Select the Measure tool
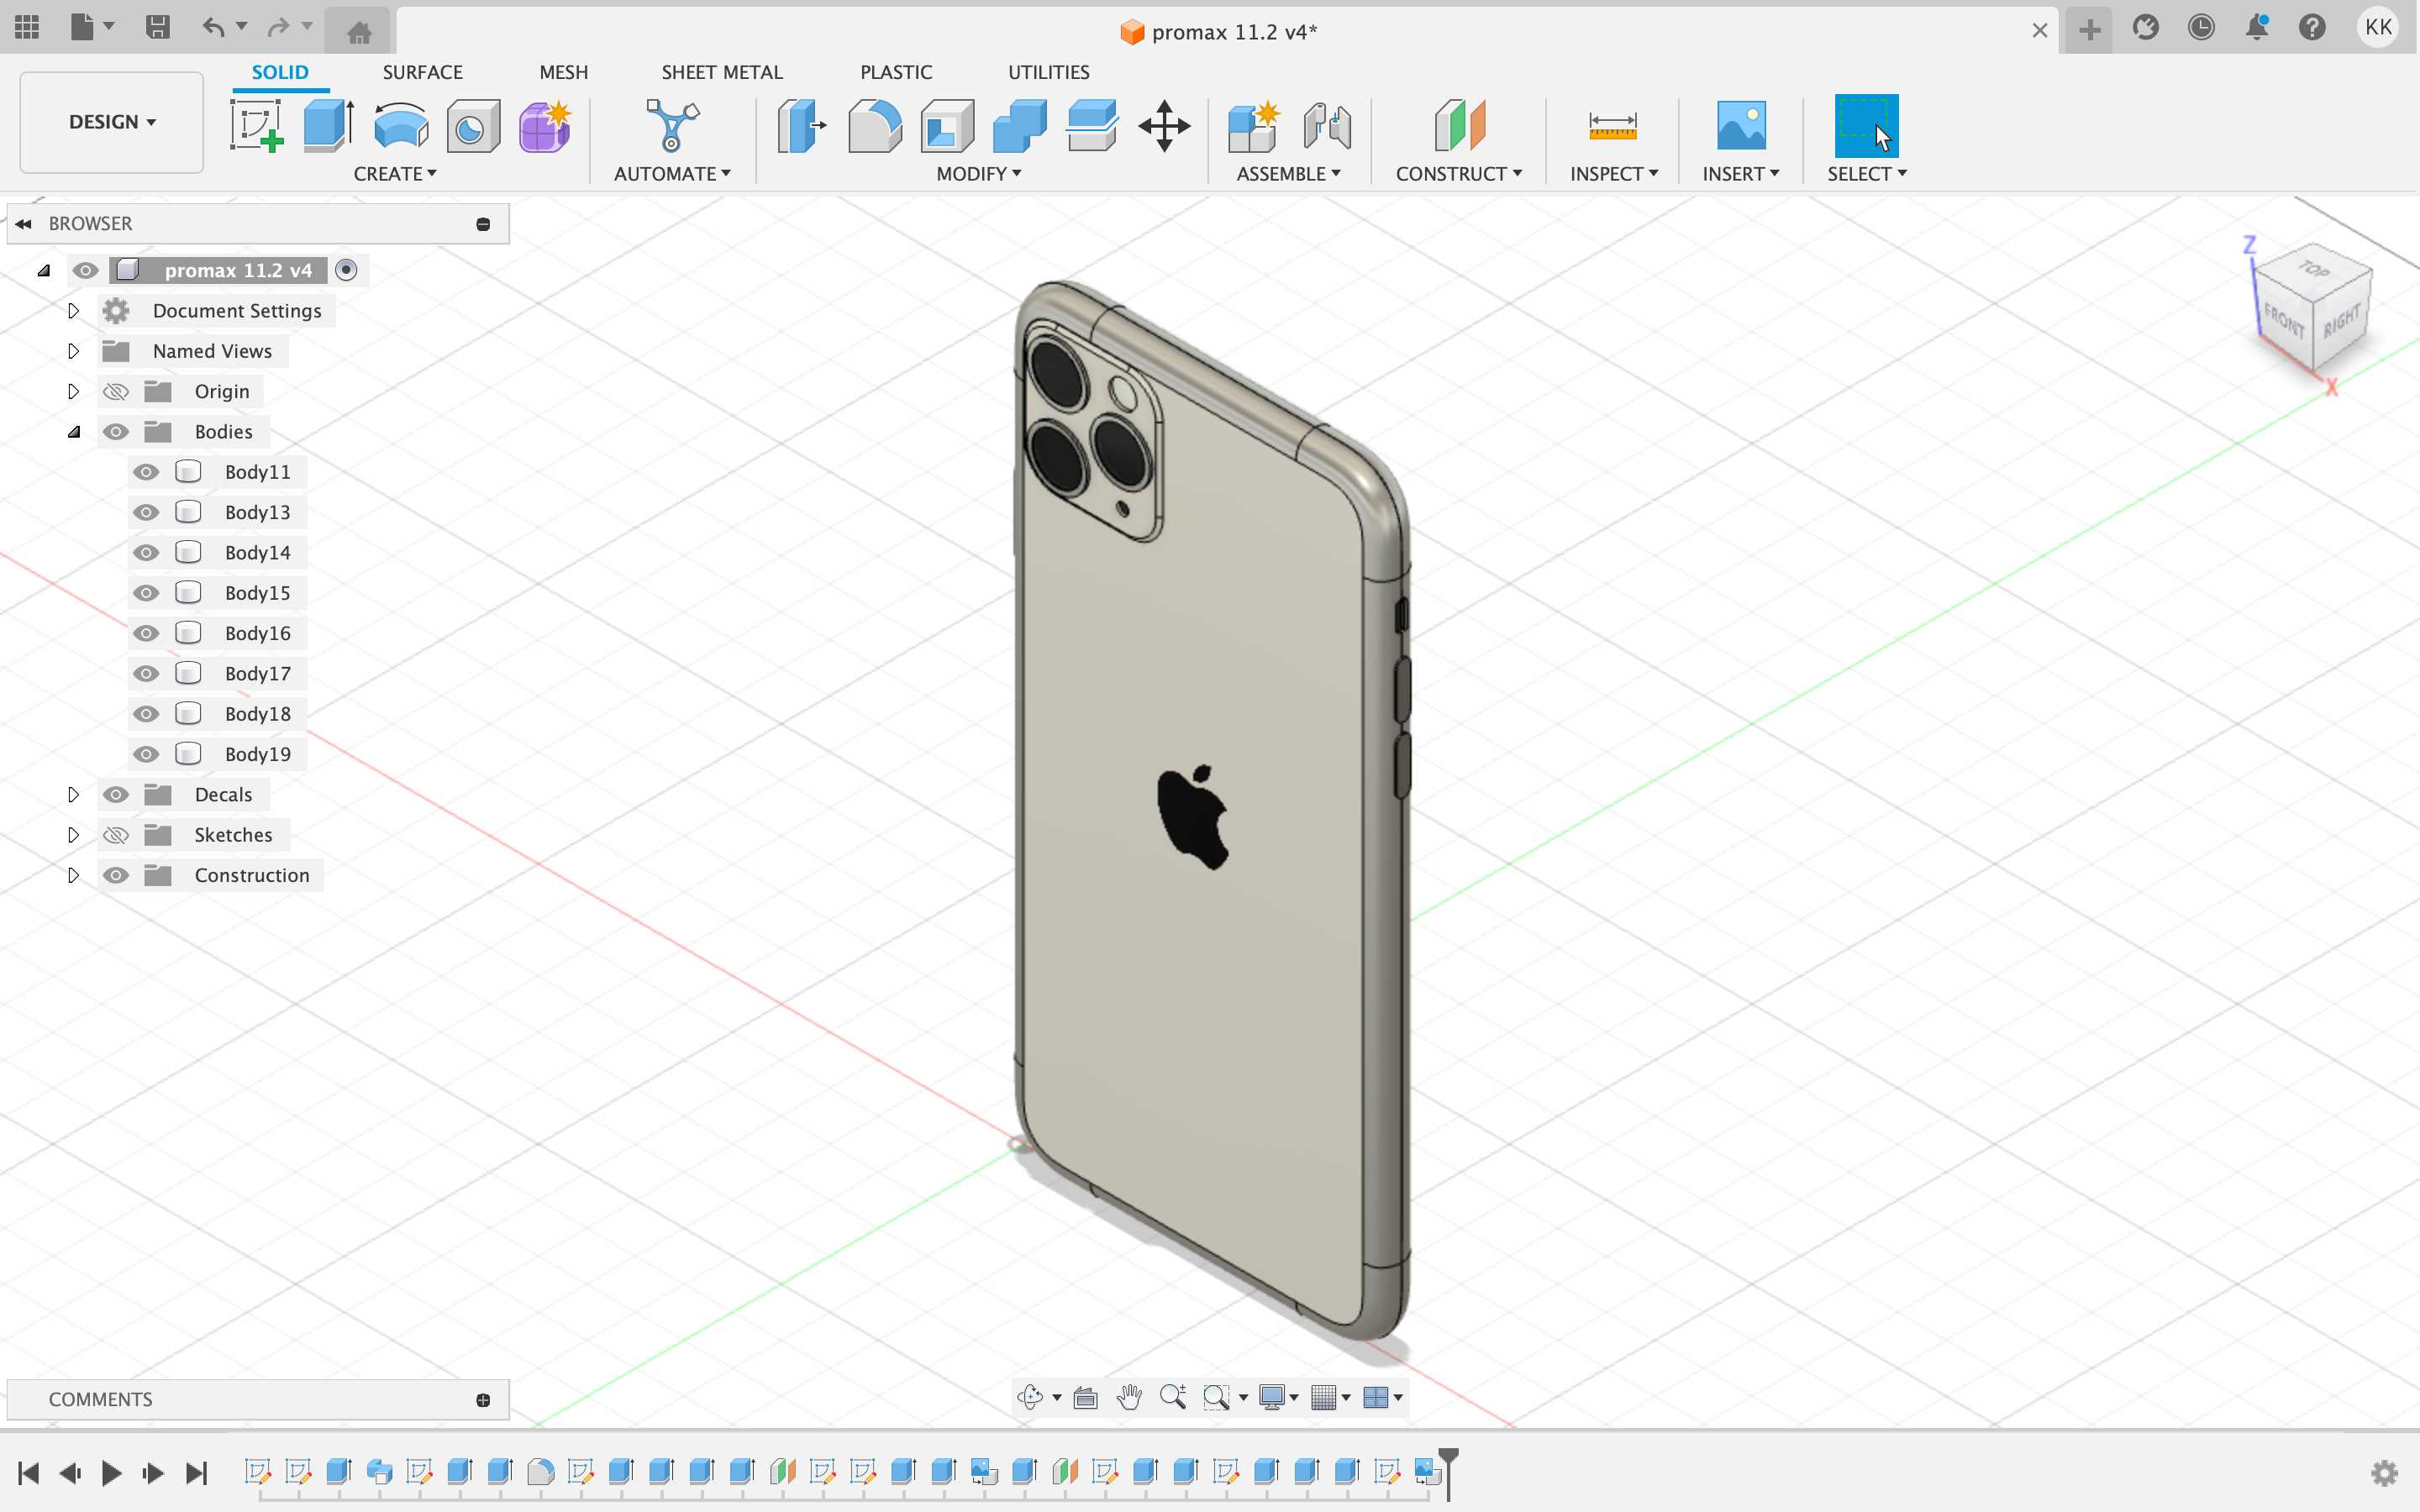This screenshot has width=2420, height=1512. tap(1612, 126)
